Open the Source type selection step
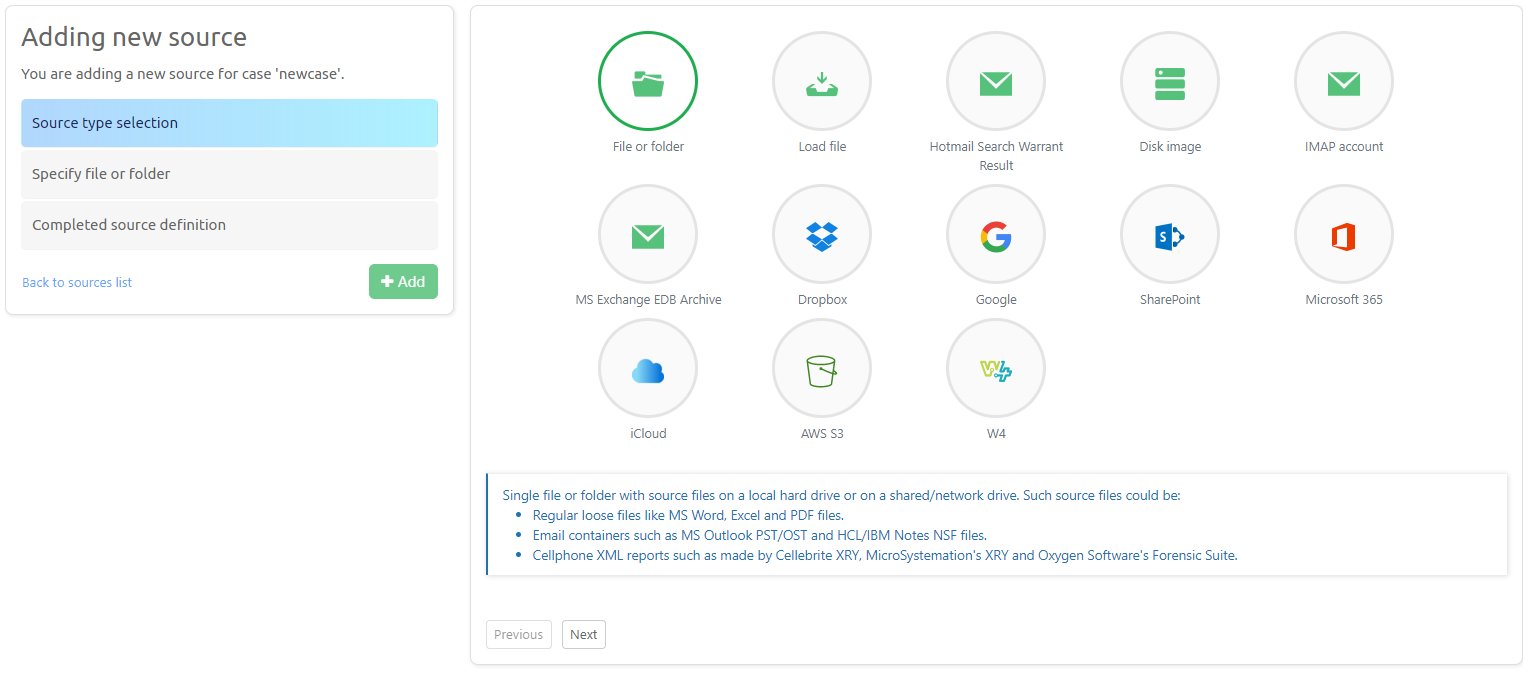The width and height of the screenshot is (1528, 674). coord(229,123)
